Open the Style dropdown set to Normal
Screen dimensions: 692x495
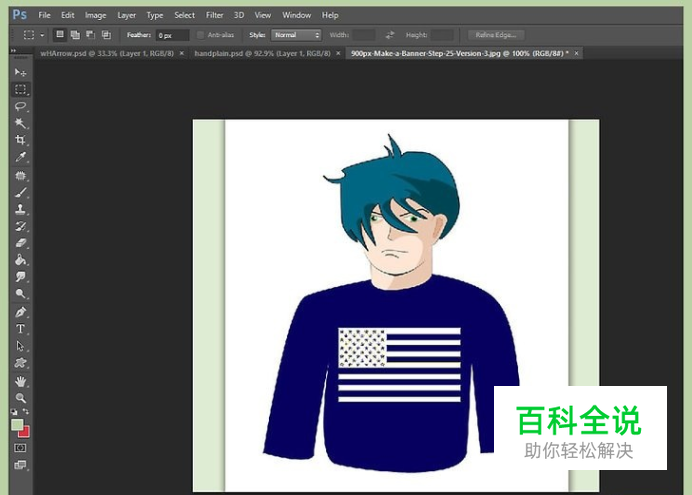[296, 35]
